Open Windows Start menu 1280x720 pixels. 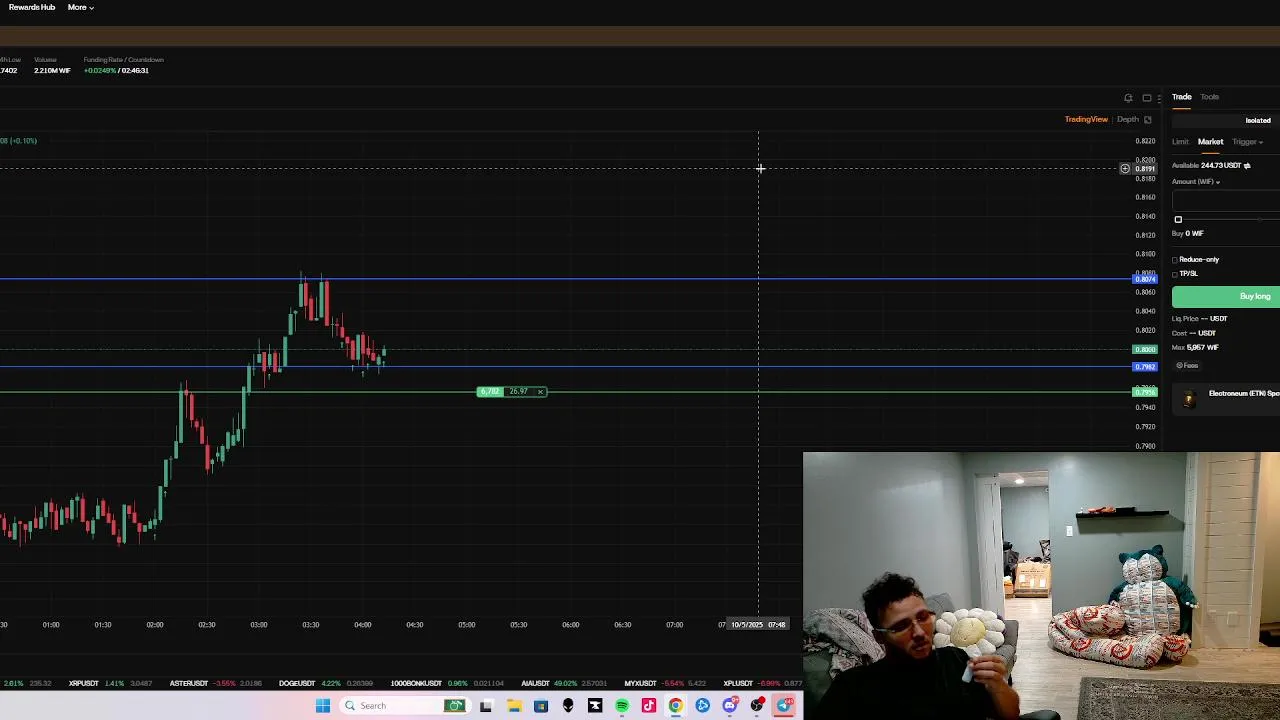tap(323, 706)
